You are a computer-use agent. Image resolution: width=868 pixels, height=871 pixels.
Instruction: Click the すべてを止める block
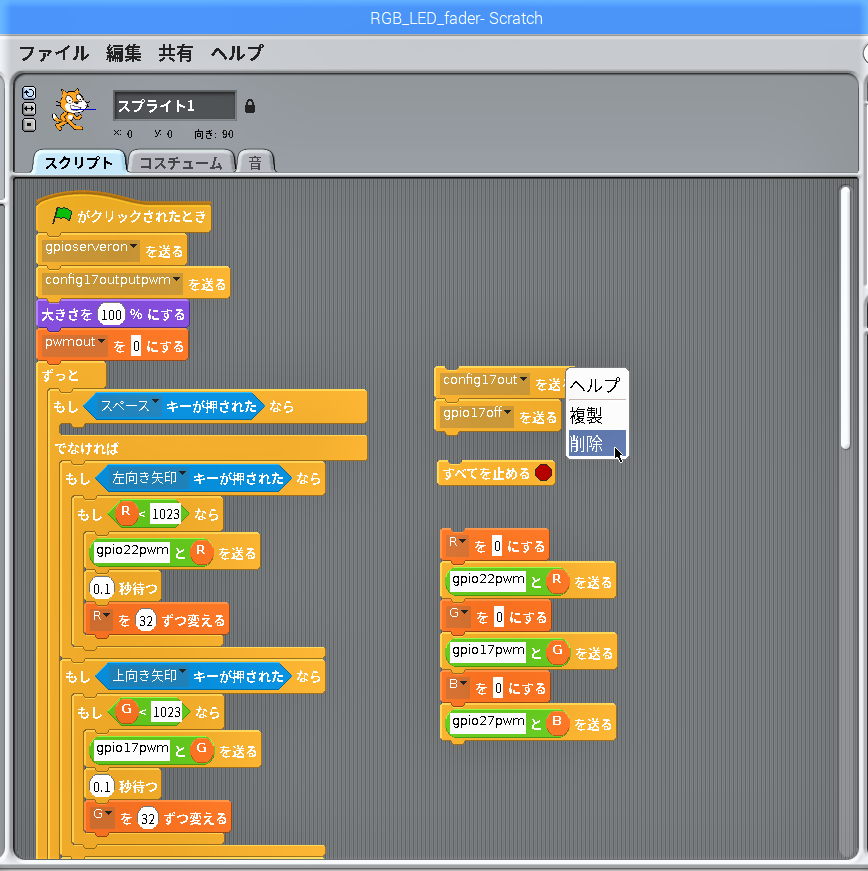[x=495, y=473]
